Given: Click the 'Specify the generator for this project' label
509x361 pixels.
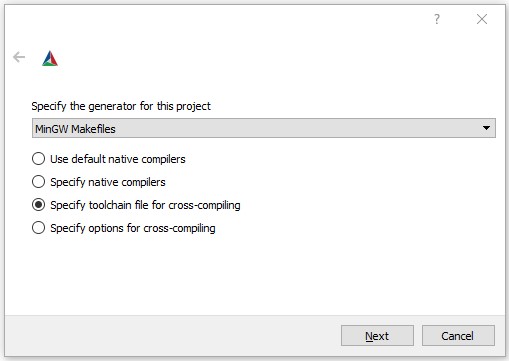Looking at the screenshot, I should point(121,106).
